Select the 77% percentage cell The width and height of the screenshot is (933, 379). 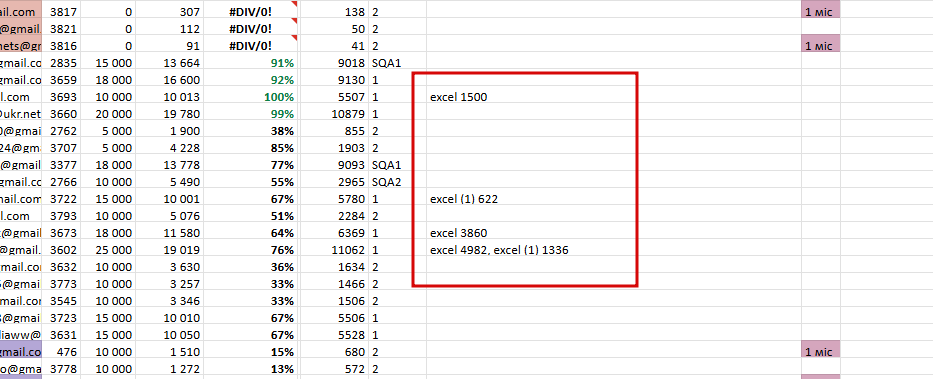click(251, 165)
